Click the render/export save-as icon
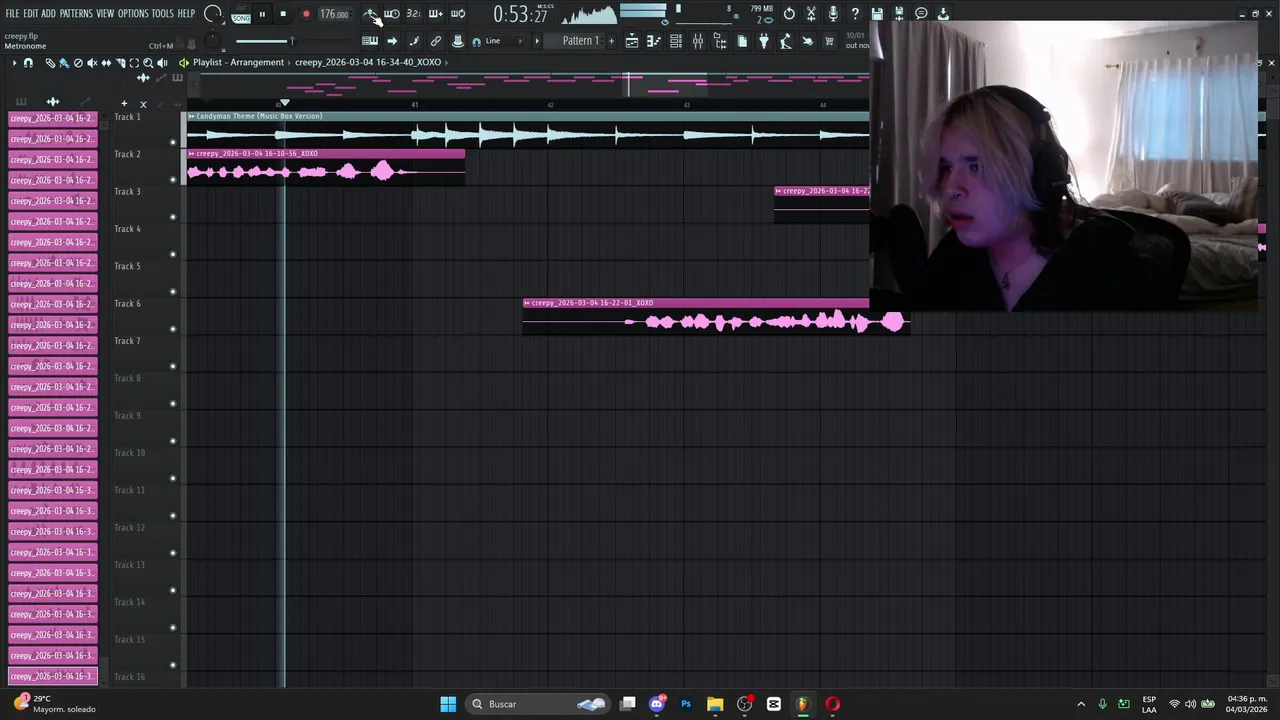The height and width of the screenshot is (720, 1280). coord(899,14)
